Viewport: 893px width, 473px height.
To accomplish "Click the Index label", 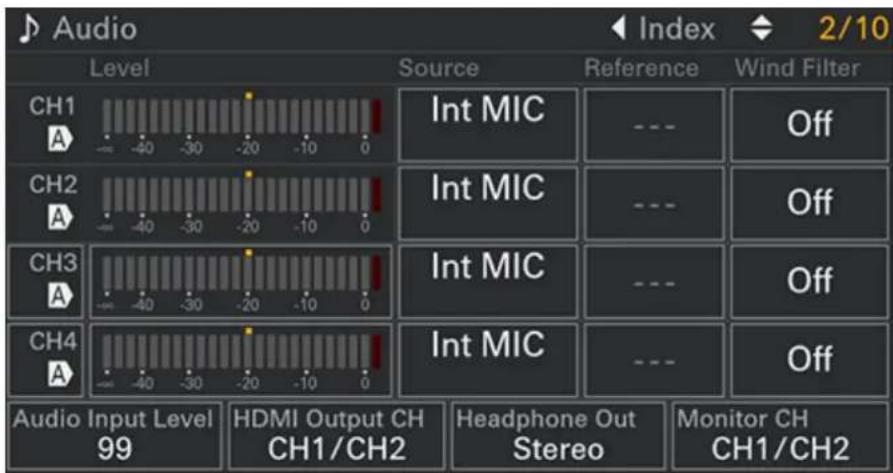I will click(x=677, y=29).
